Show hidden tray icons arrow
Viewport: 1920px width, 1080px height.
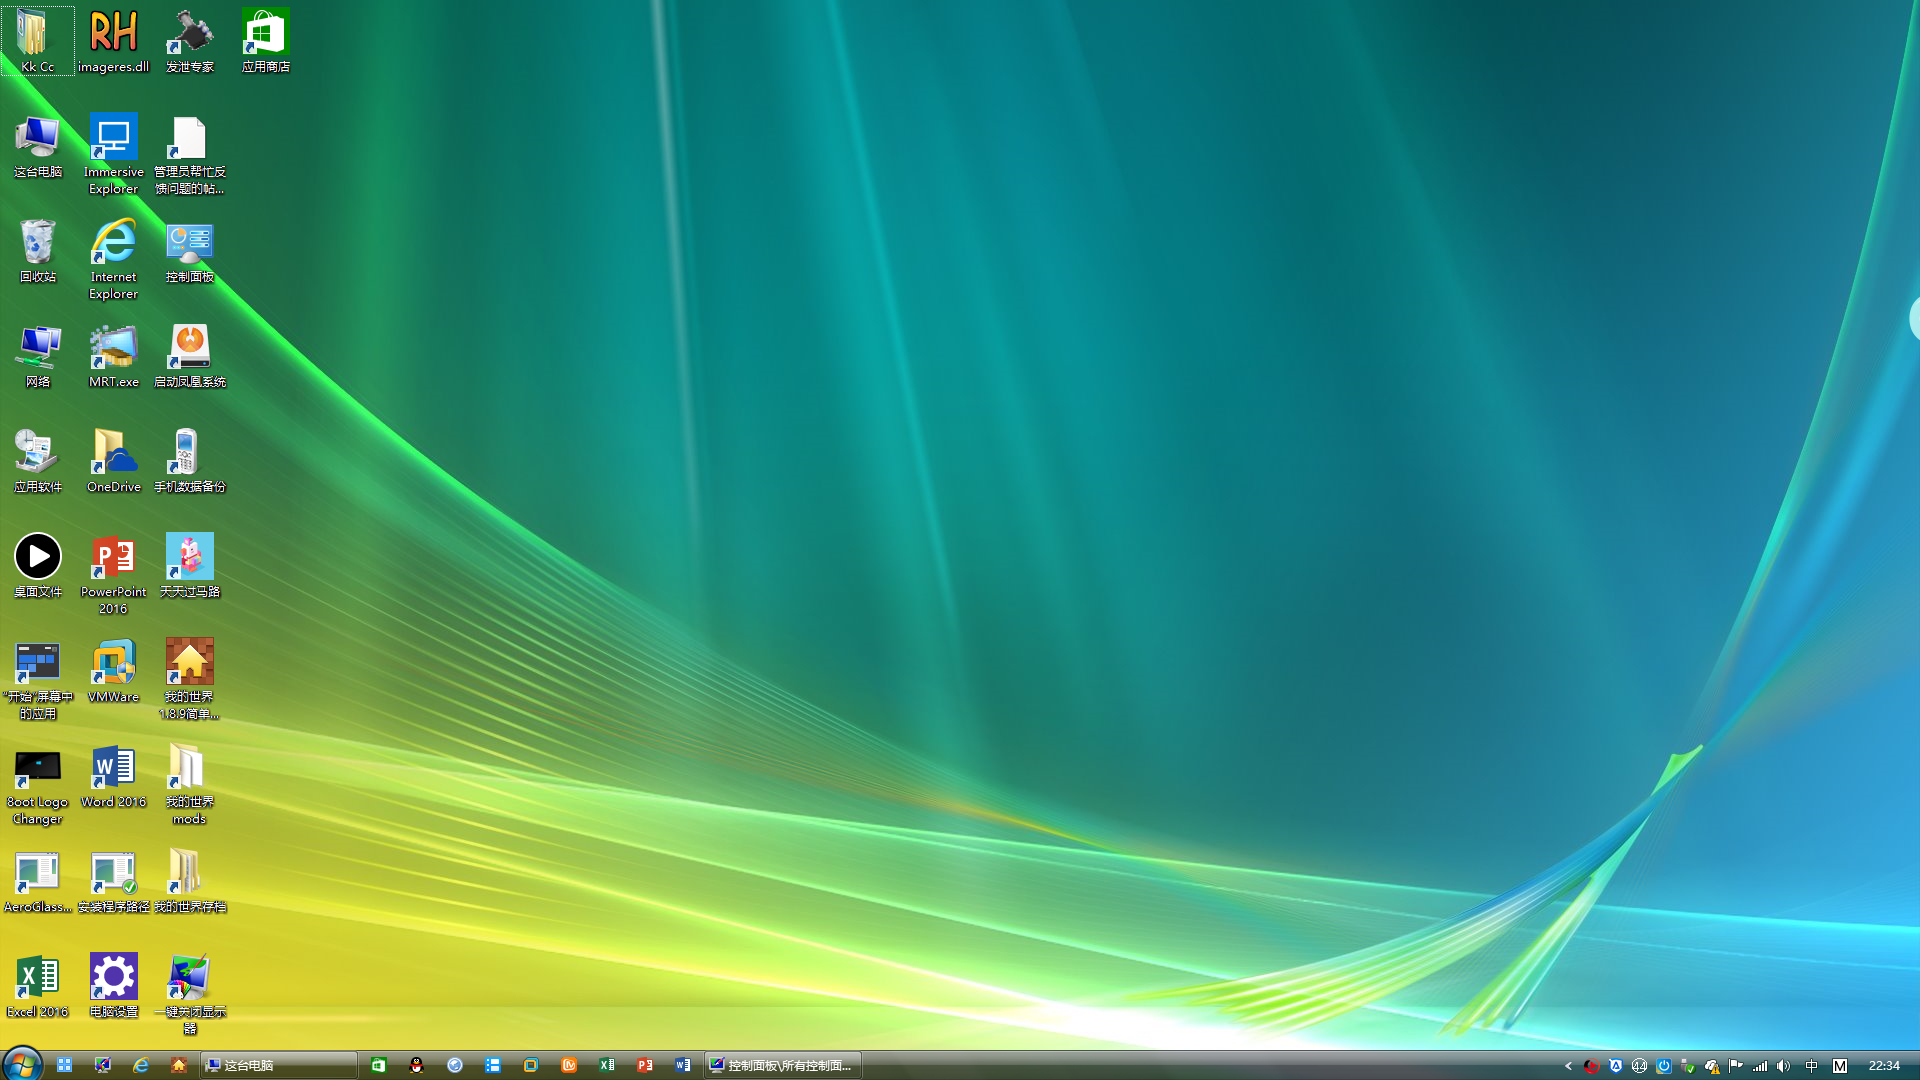click(1568, 1066)
